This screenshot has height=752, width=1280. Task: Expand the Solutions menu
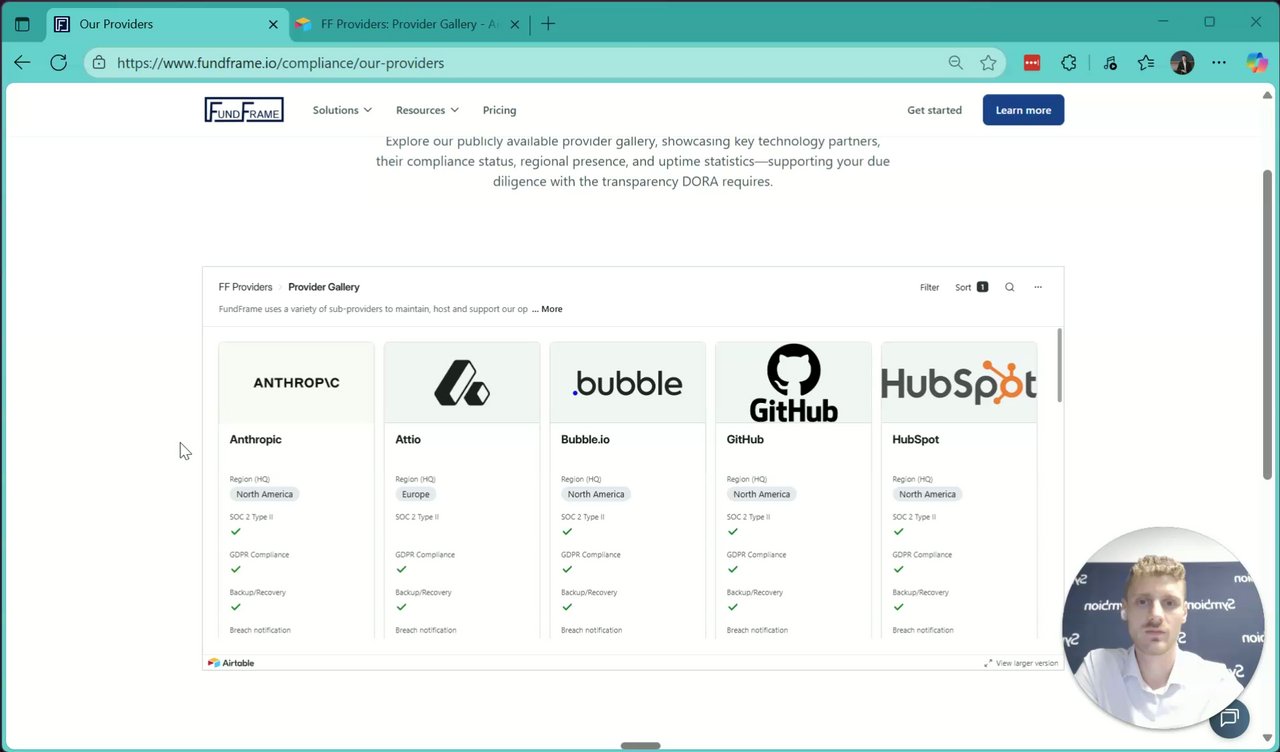(342, 110)
